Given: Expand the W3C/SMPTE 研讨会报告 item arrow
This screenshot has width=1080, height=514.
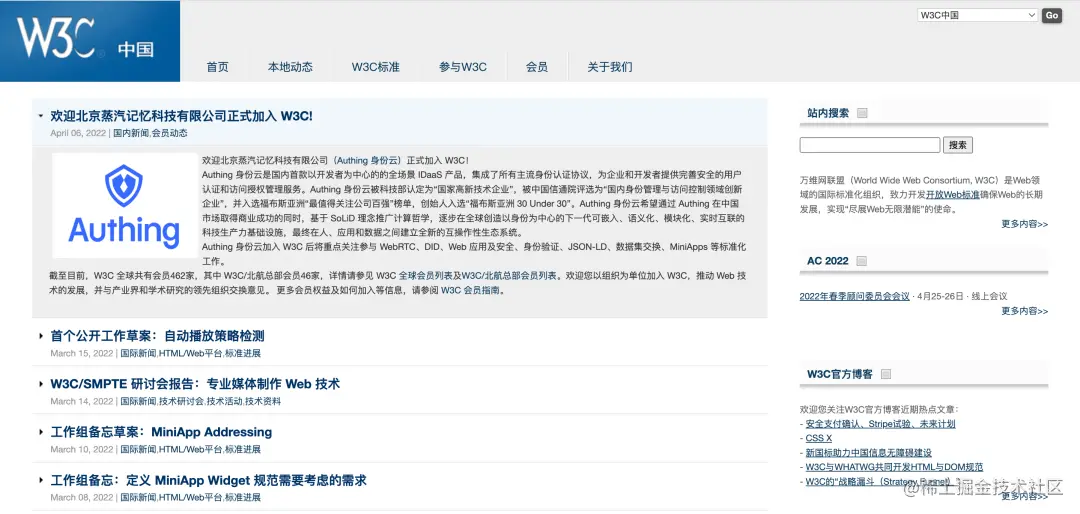Looking at the screenshot, I should [x=41, y=384].
